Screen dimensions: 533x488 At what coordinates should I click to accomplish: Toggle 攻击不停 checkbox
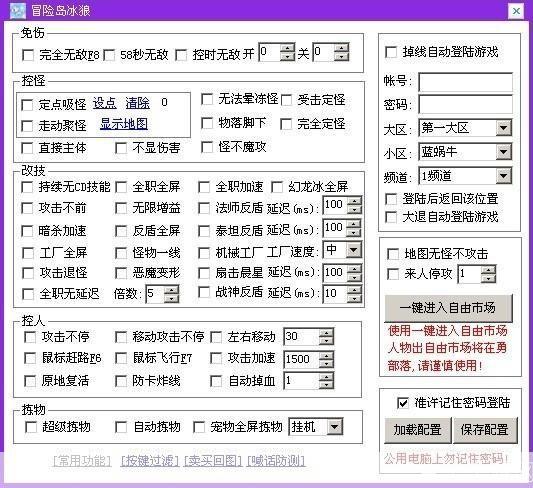[x=30, y=337]
